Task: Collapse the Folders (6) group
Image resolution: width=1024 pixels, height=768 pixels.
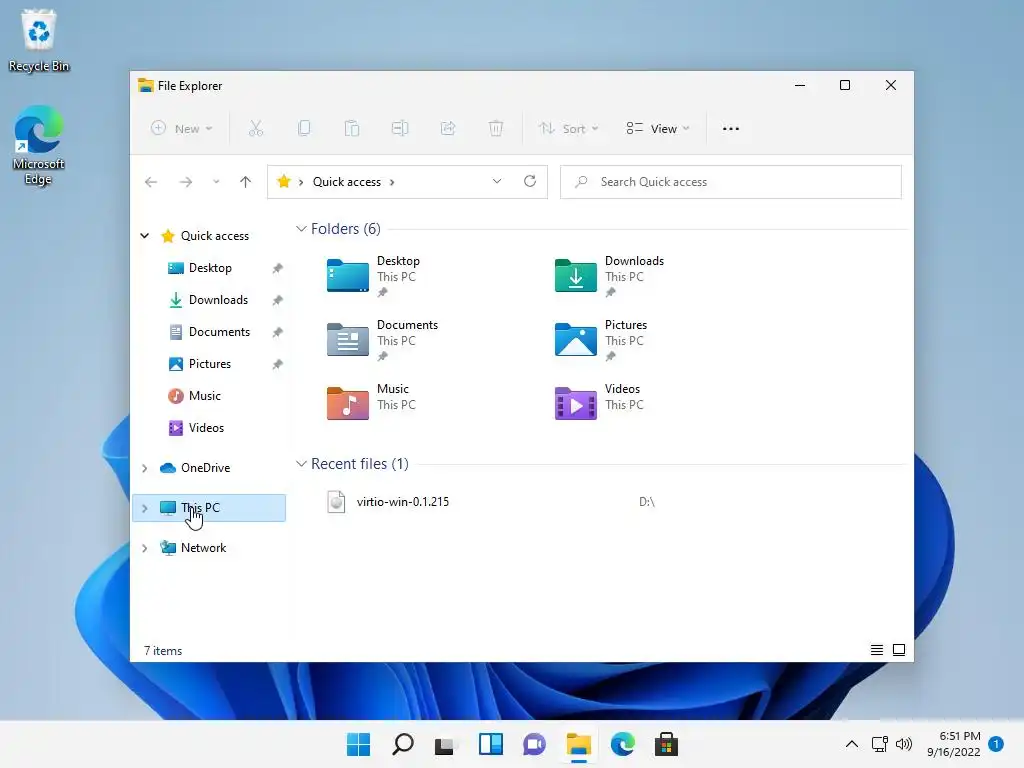Action: 301,229
